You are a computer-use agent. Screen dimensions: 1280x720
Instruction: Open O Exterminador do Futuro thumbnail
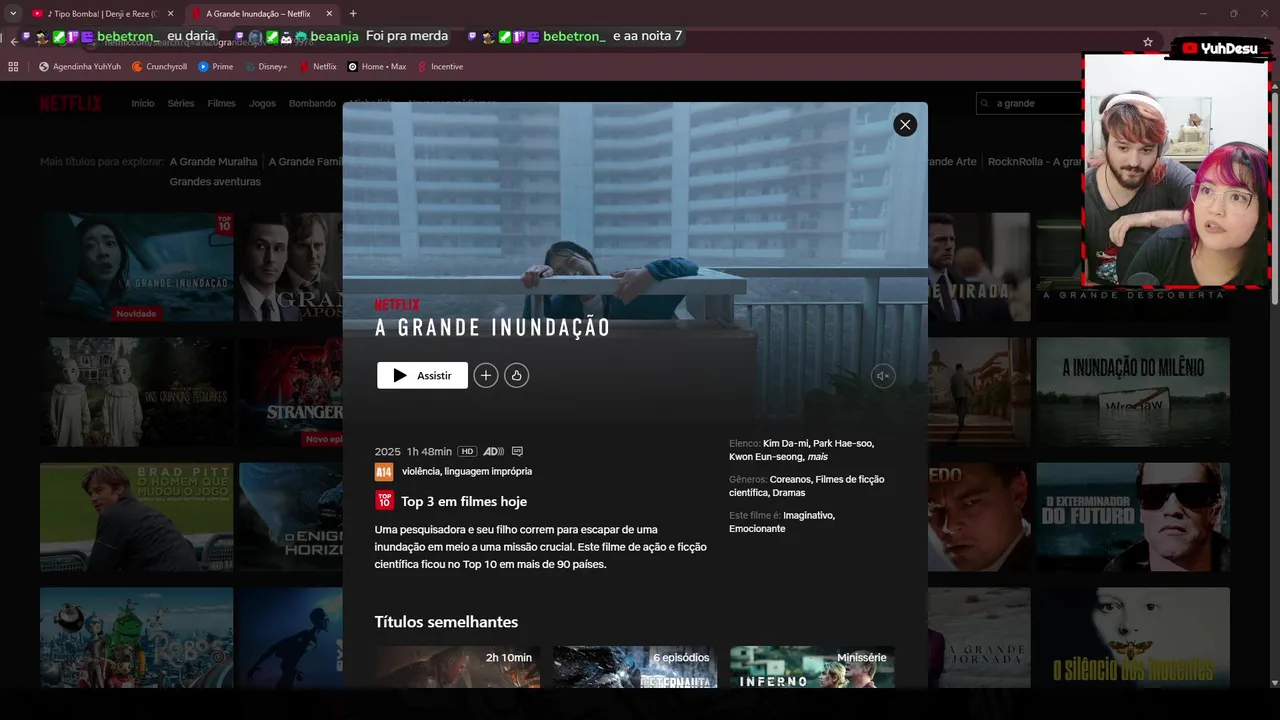[x=1133, y=517]
